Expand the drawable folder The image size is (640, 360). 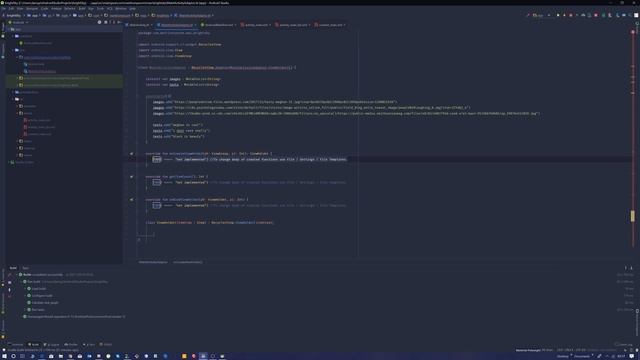17,106
